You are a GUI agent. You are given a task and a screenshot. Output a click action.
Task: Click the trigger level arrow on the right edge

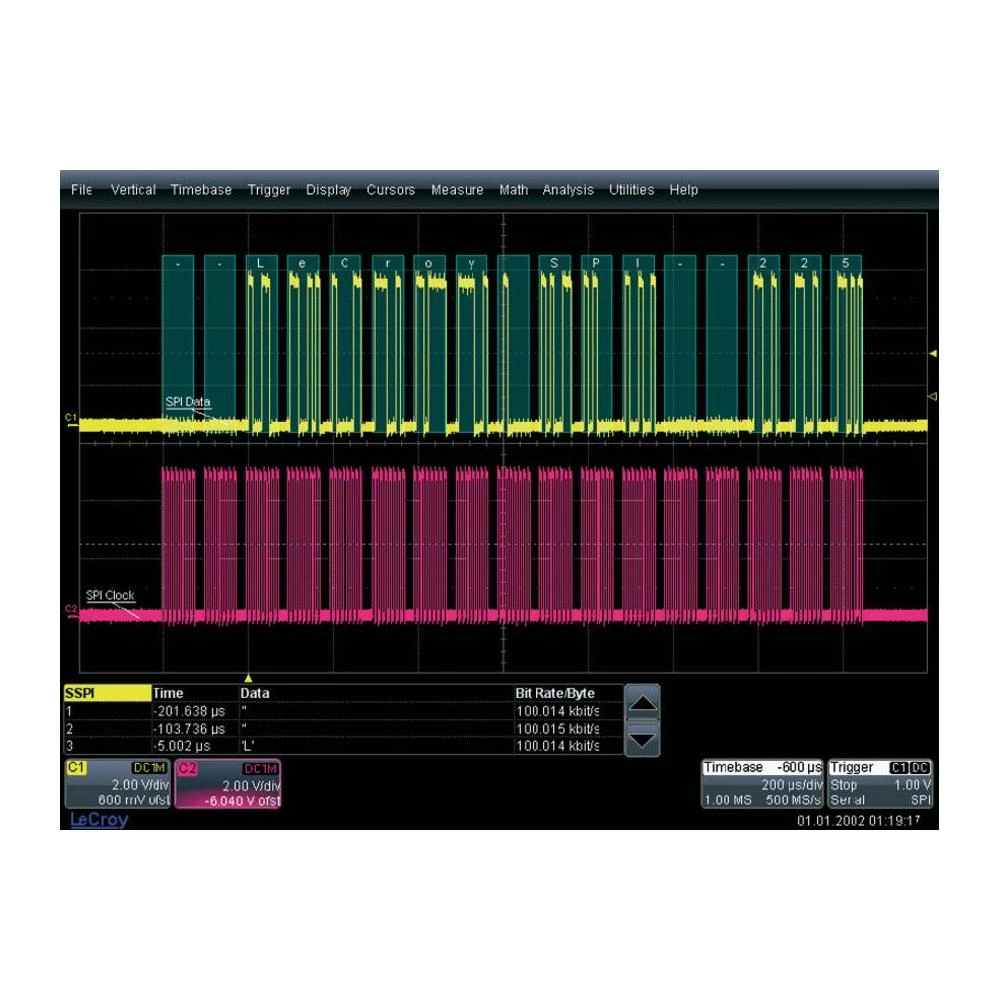(x=931, y=352)
